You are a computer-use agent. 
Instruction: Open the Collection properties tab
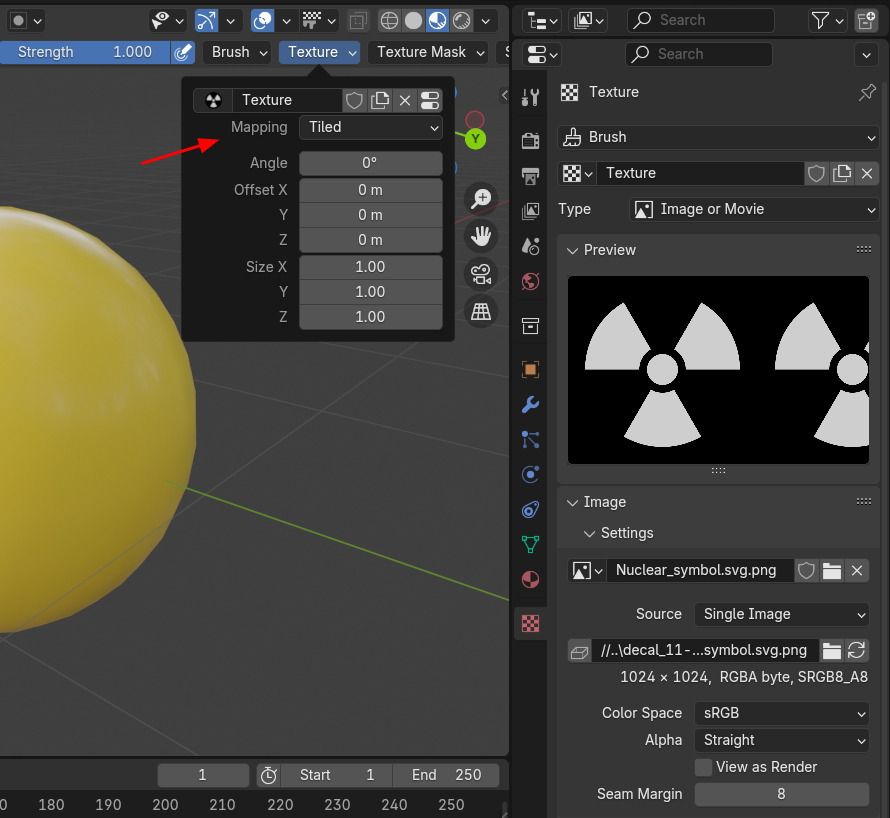click(x=530, y=326)
